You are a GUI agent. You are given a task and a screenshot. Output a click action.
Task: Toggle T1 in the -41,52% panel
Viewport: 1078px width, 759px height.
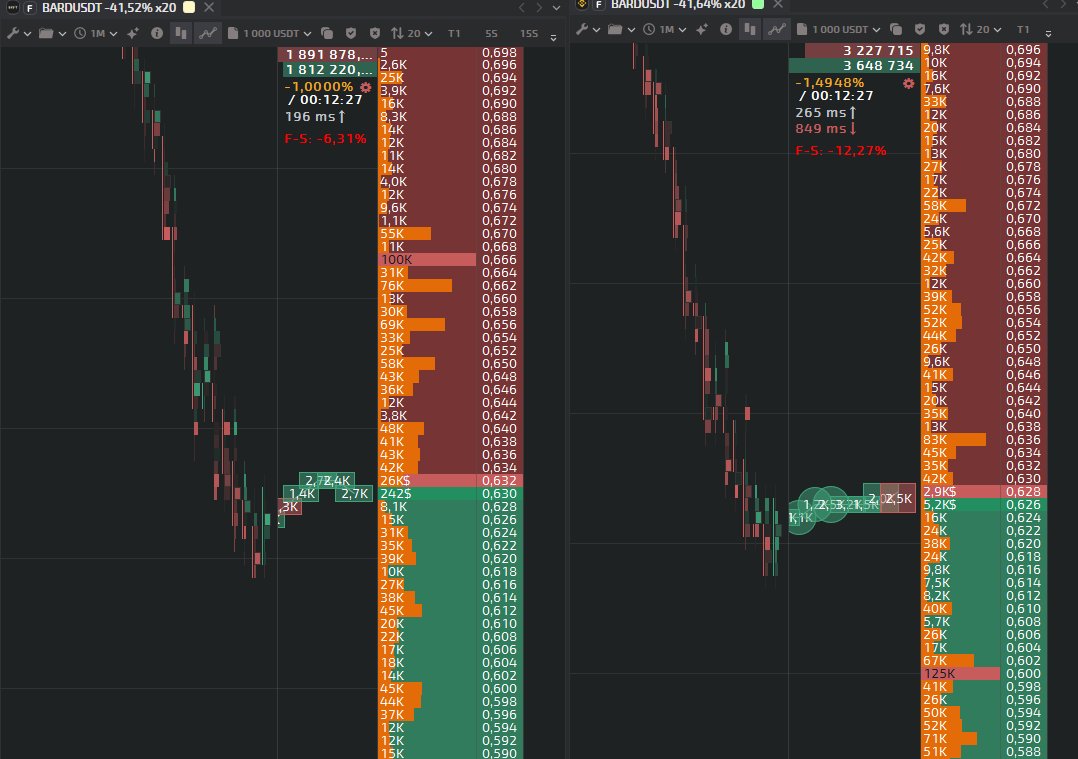pyautogui.click(x=454, y=33)
